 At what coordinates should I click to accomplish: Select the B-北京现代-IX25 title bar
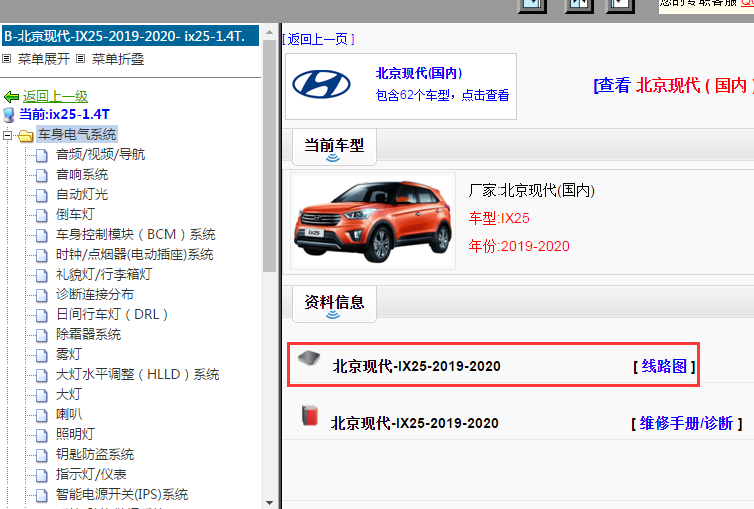click(x=130, y=36)
